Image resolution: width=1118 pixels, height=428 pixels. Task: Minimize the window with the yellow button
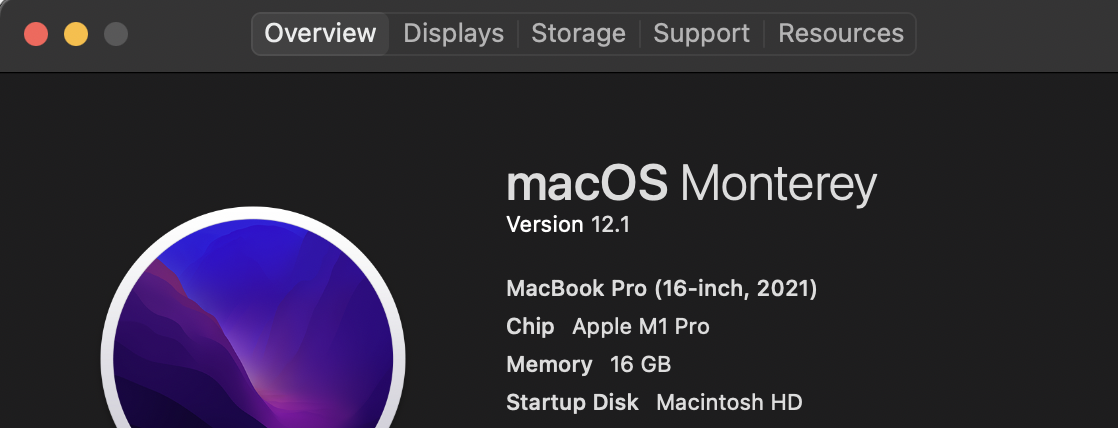(x=76, y=34)
